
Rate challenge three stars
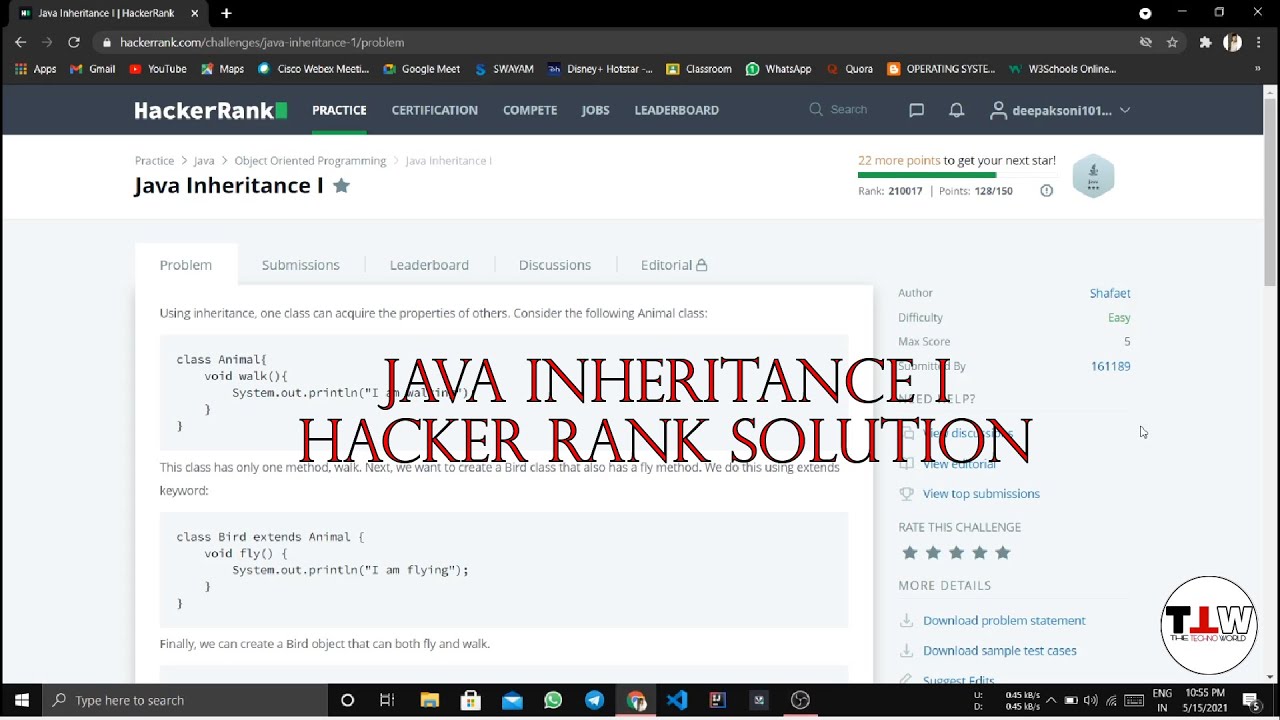[956, 552]
